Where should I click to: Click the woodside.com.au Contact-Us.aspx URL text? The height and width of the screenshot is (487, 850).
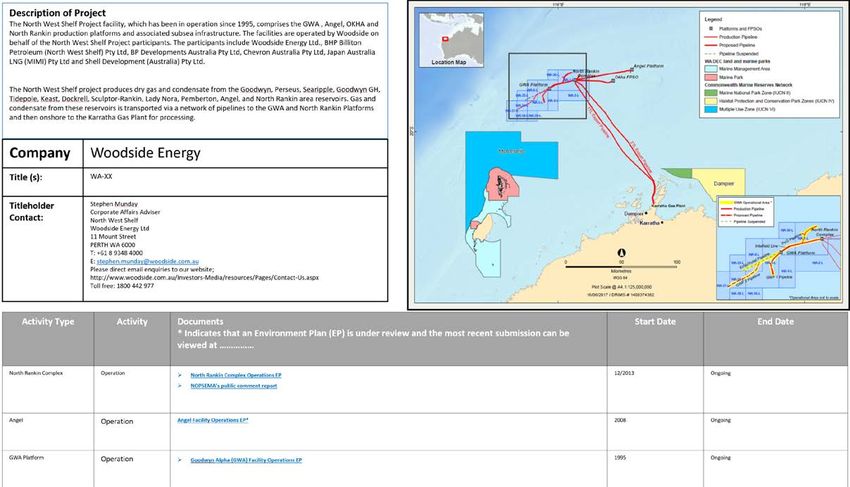[204, 277]
